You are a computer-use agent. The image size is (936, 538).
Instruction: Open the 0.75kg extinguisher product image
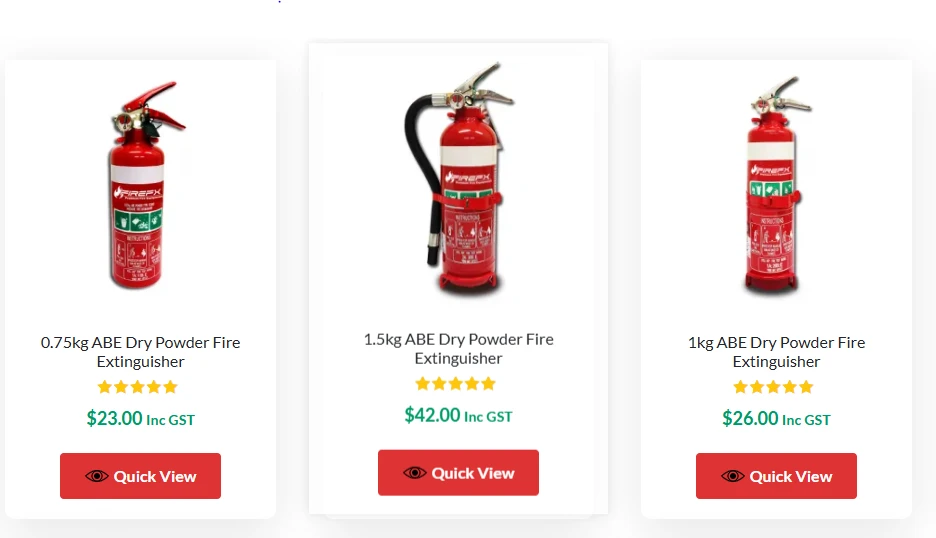[x=141, y=185]
